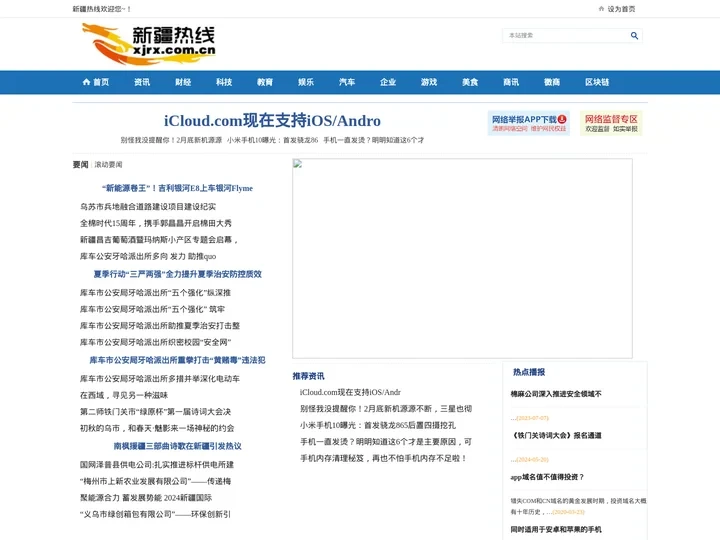The height and width of the screenshot is (540, 720).
Task: Open 第二师铁门关市"绿原杯"第一届诗词大会决
Action: (x=155, y=412)
